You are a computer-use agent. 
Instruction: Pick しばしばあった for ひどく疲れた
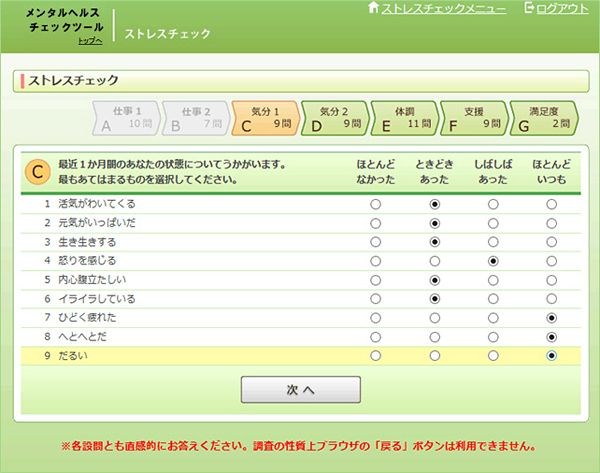pyautogui.click(x=493, y=318)
